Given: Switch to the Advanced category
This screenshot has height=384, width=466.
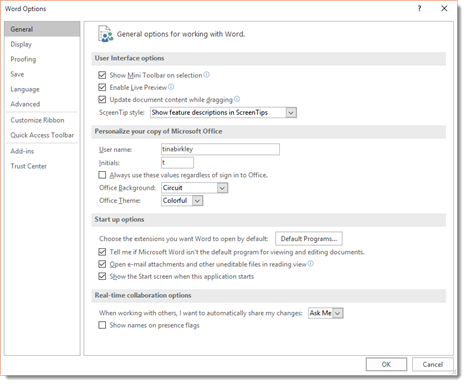Looking at the screenshot, I should pyautogui.click(x=42, y=104).
